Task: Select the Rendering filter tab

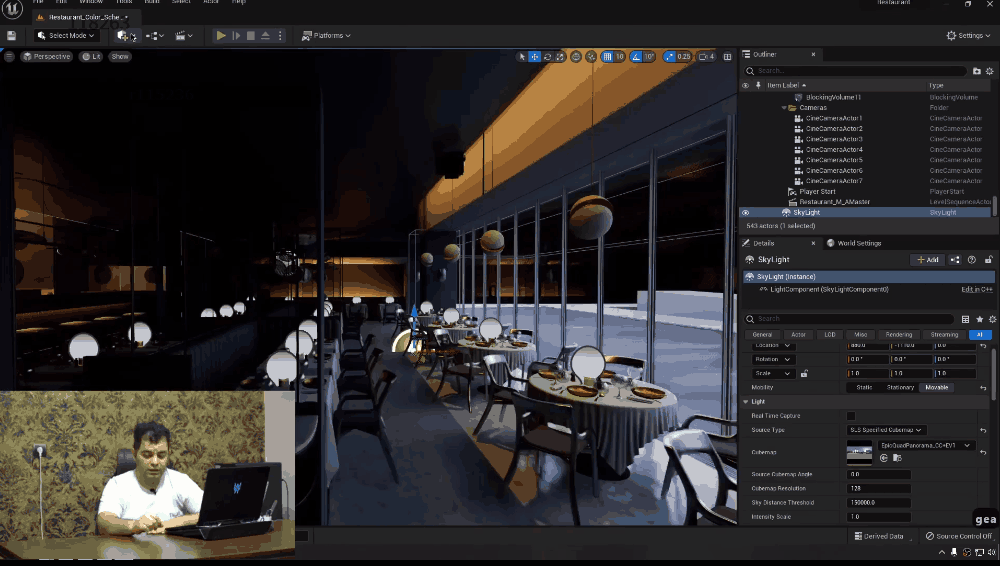Action: click(x=898, y=335)
